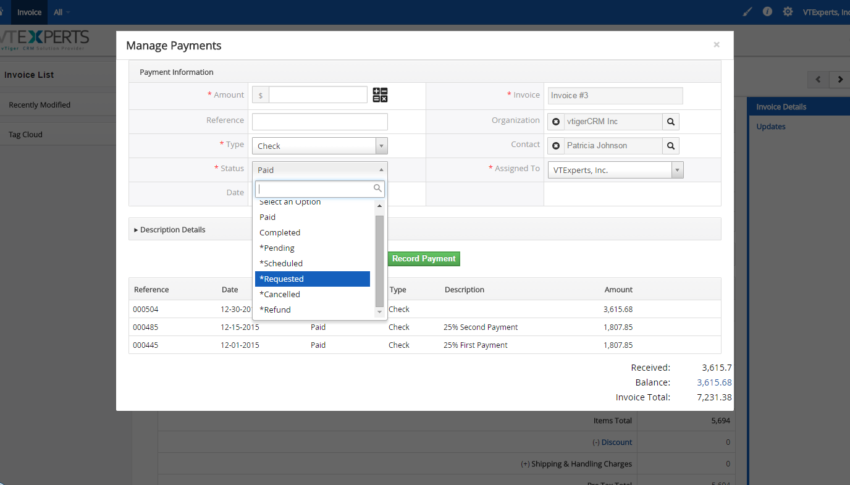Screen dimensions: 850x485
Task: Click payment reference 000485
Action: pyautogui.click(x=145, y=327)
